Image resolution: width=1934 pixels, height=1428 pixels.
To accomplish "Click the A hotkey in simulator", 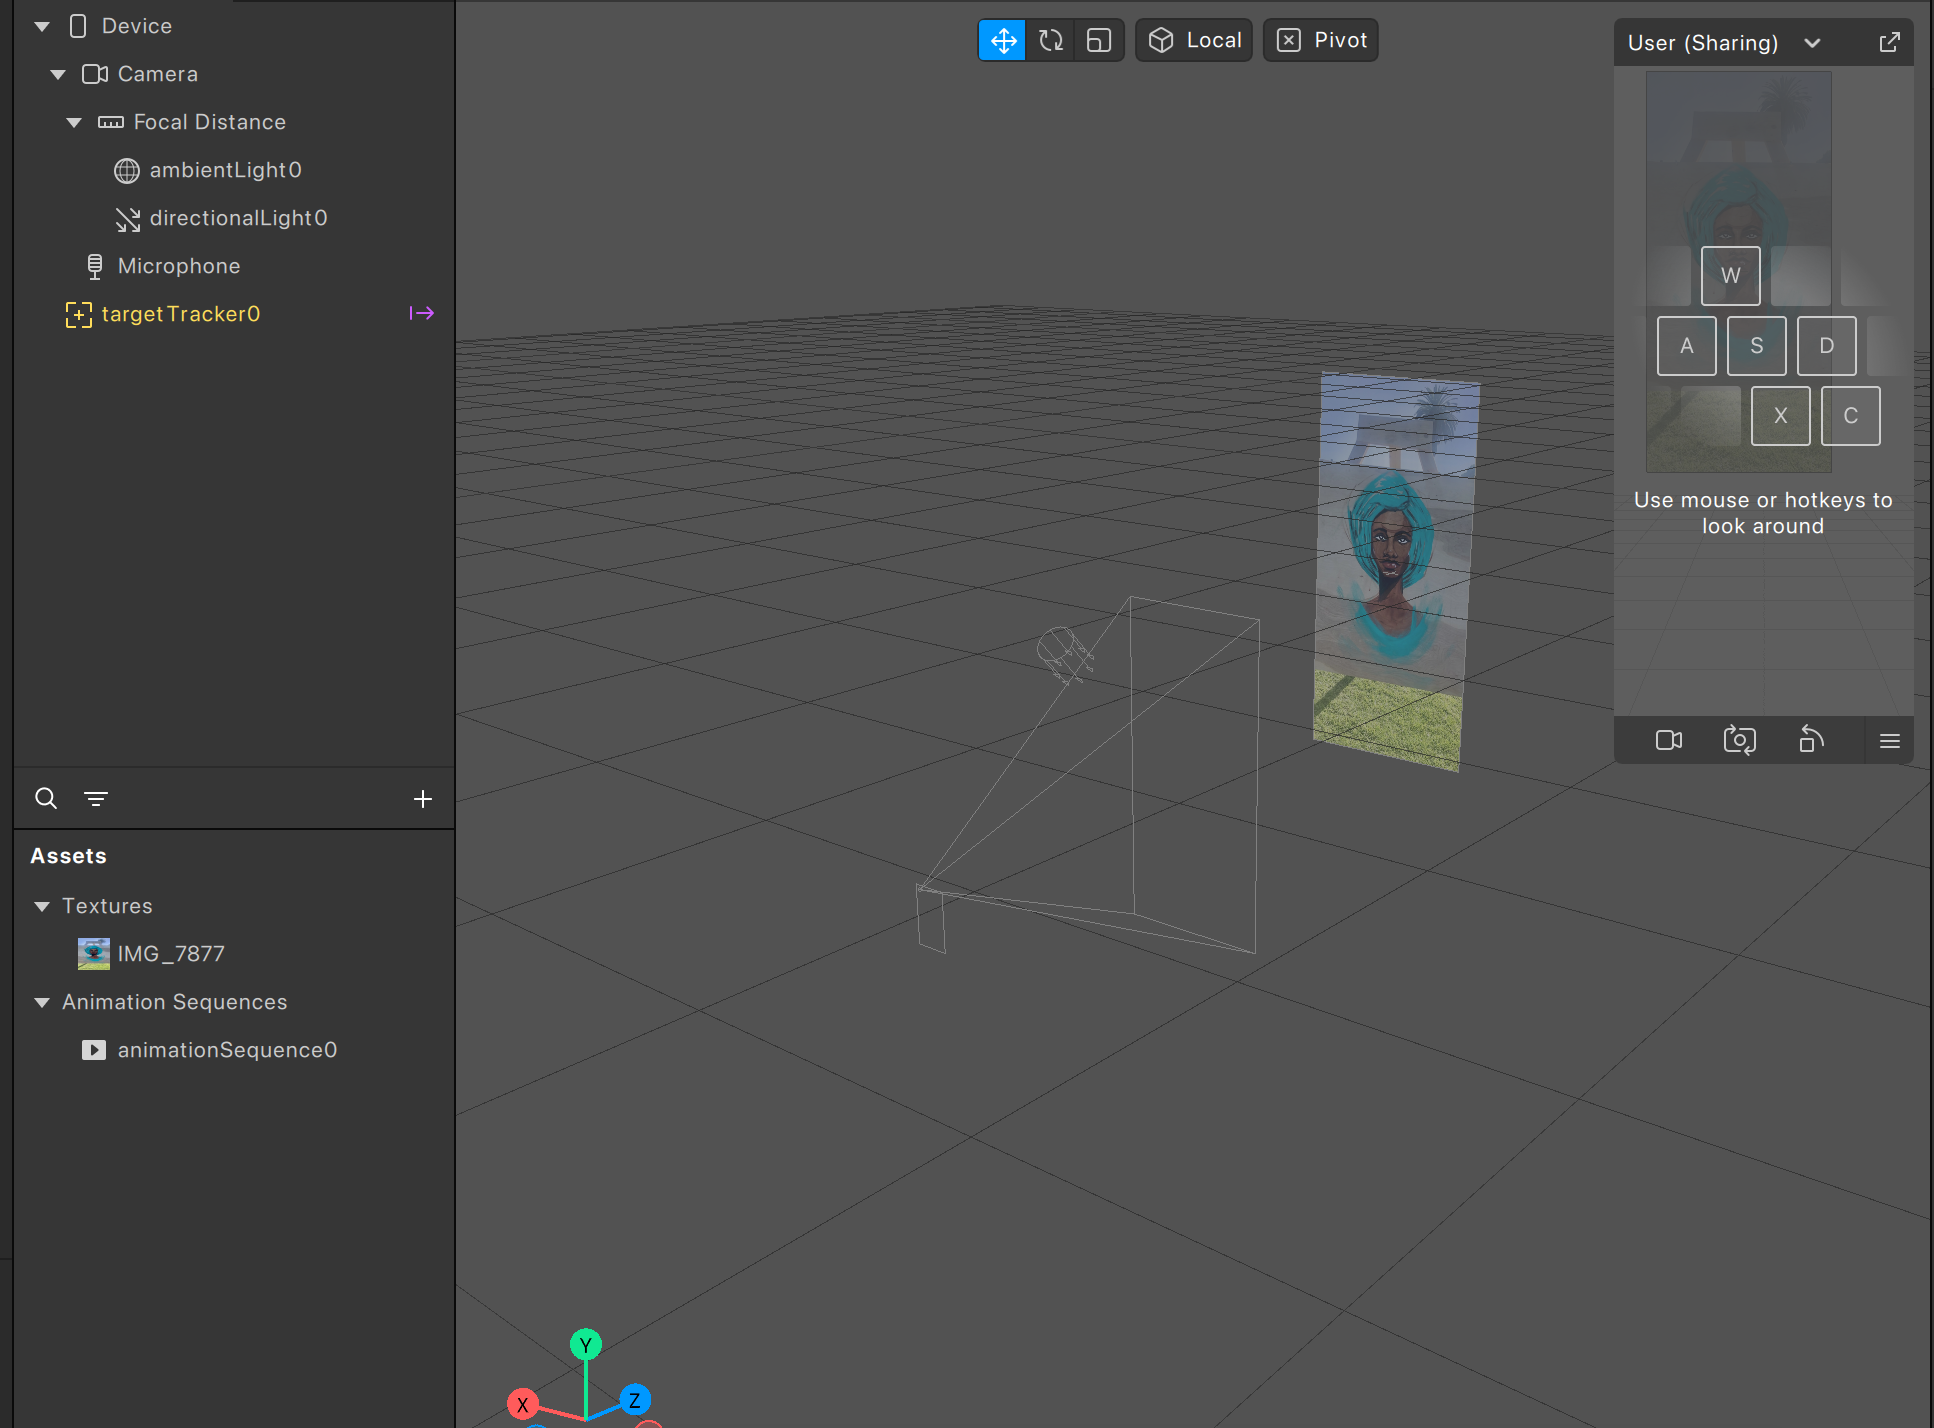I will point(1687,346).
